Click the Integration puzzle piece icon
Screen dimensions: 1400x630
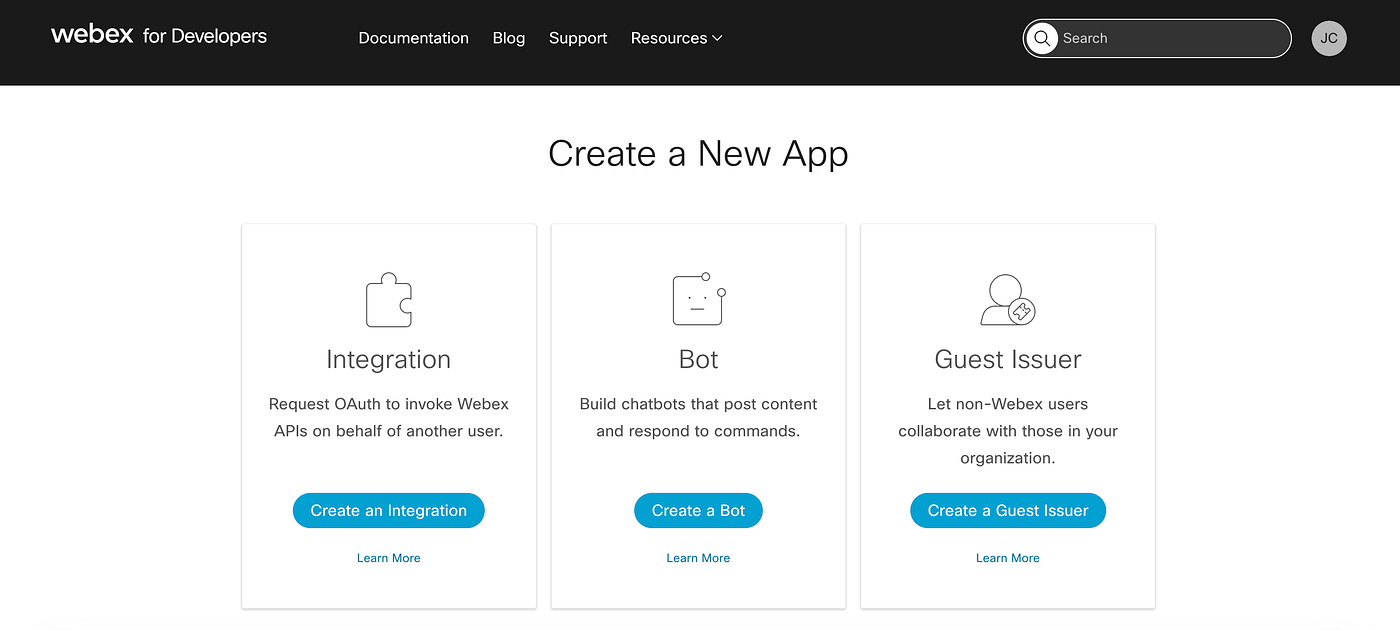pos(389,300)
